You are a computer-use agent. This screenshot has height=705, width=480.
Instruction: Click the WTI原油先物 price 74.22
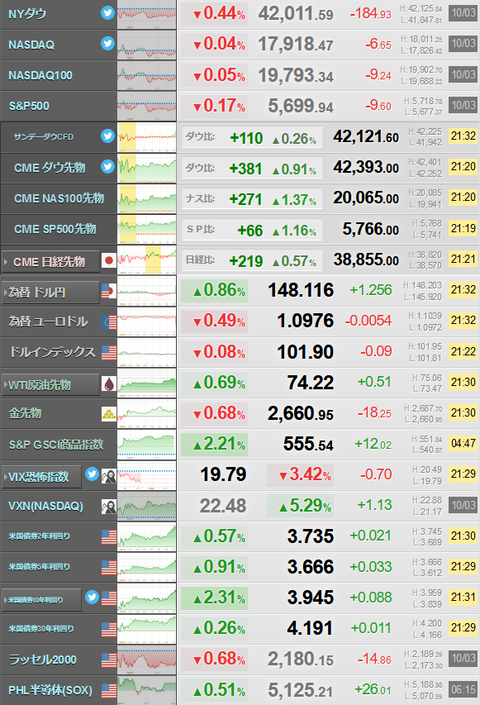pyautogui.click(x=311, y=383)
